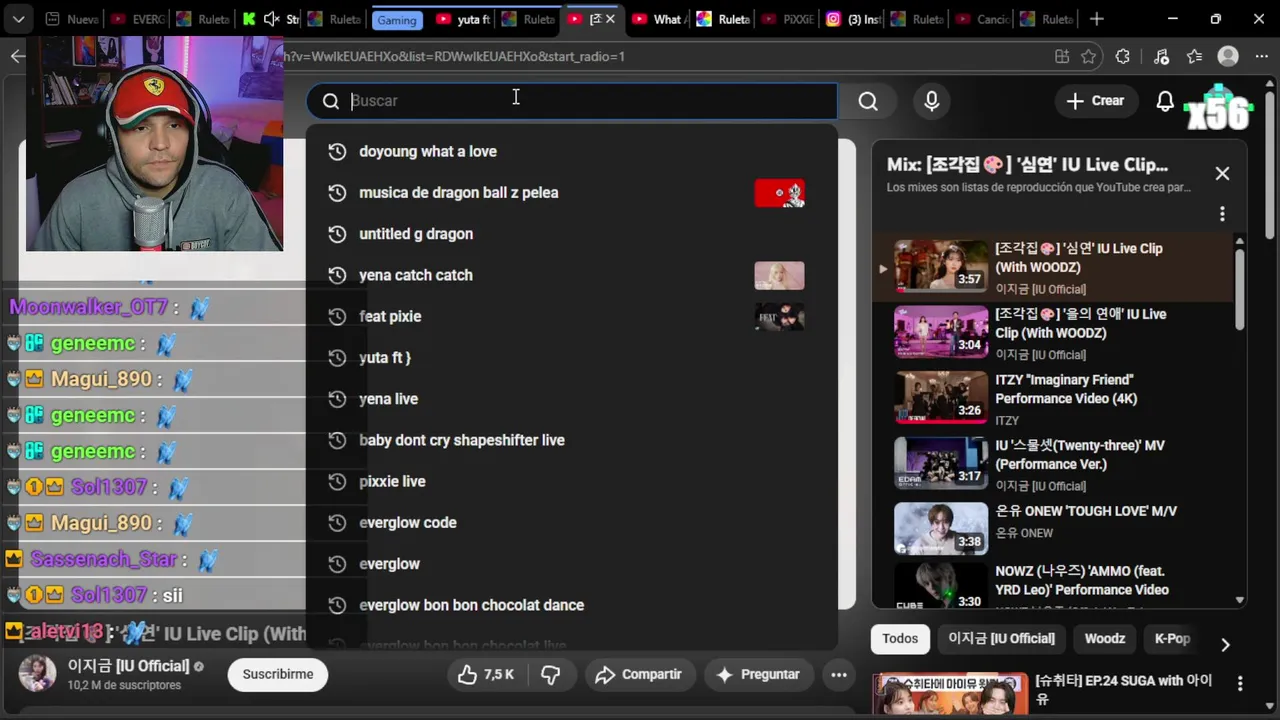
Task: Play ITZY 'Imaginary Friend' Performance Video
Action: tap(1052, 398)
